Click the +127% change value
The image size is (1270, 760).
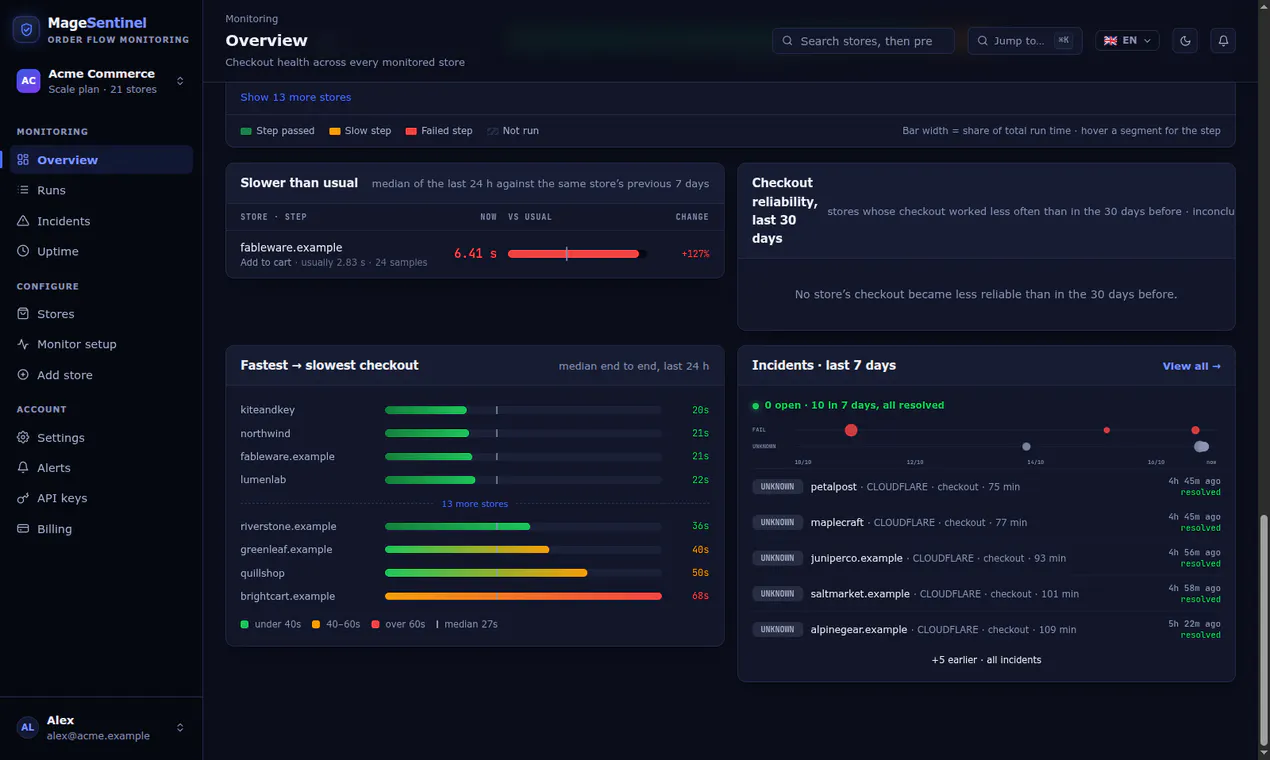pos(695,254)
